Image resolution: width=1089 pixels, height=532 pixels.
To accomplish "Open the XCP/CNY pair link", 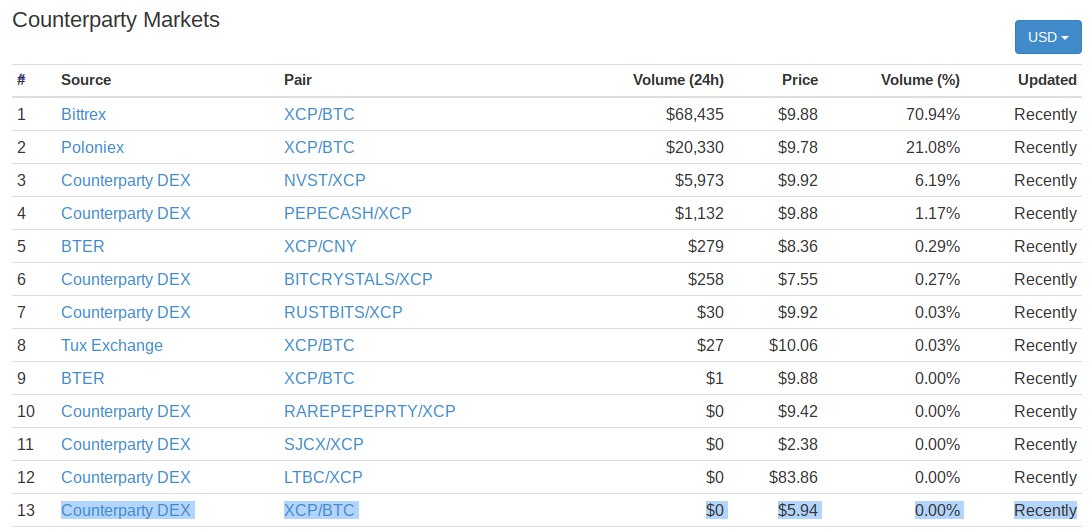I will coord(320,247).
